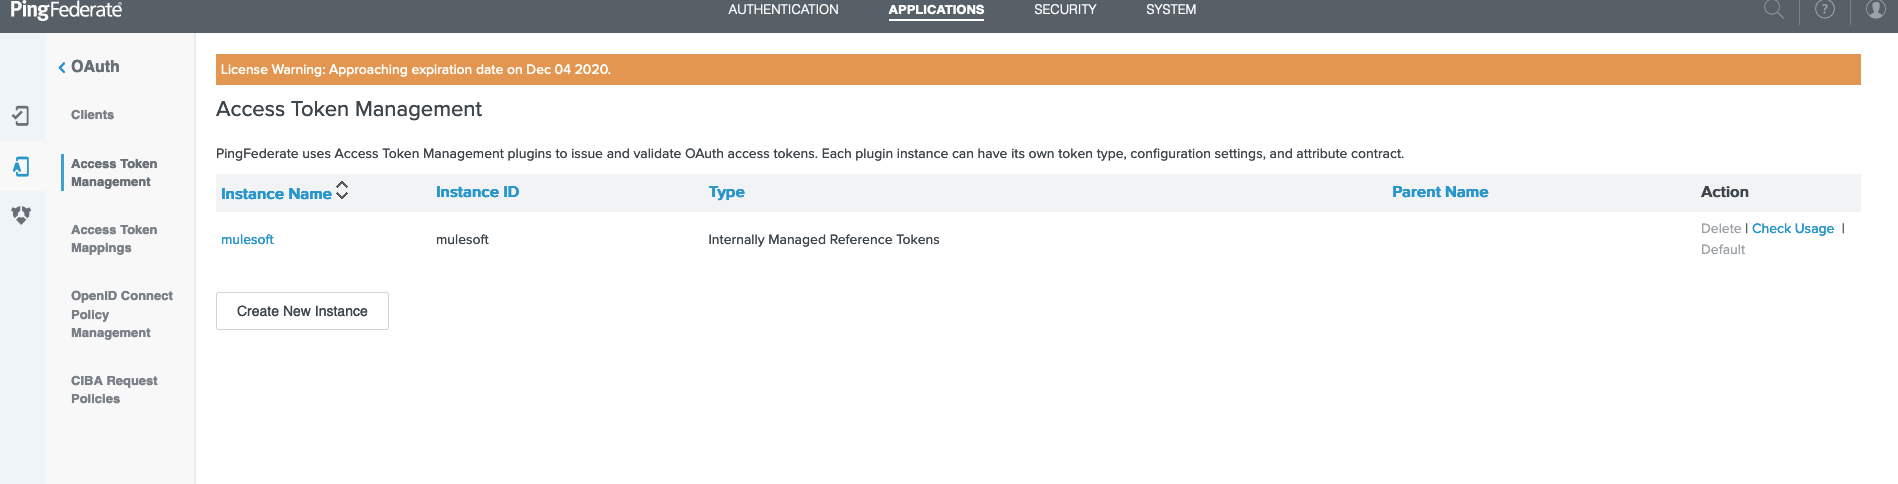Screen dimensions: 1898x484
Task: Sort table by Instance ID column
Action: [477, 192]
